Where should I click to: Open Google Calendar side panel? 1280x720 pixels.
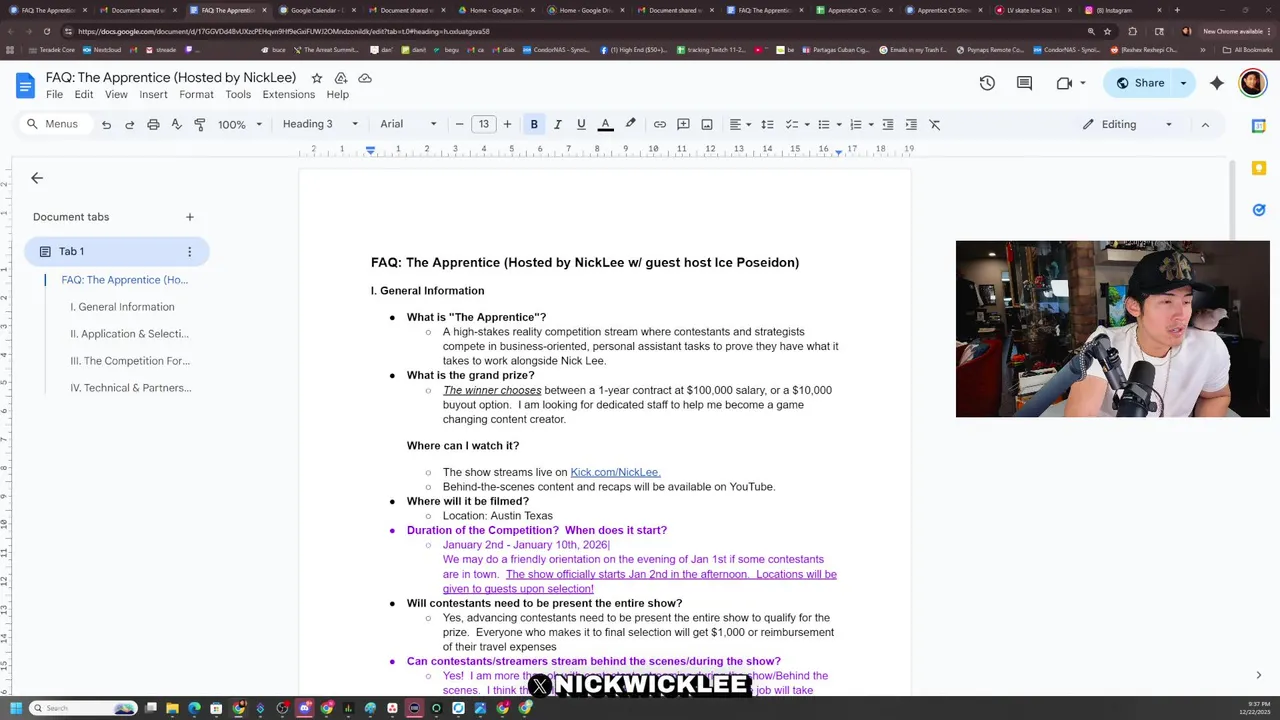click(x=1259, y=126)
